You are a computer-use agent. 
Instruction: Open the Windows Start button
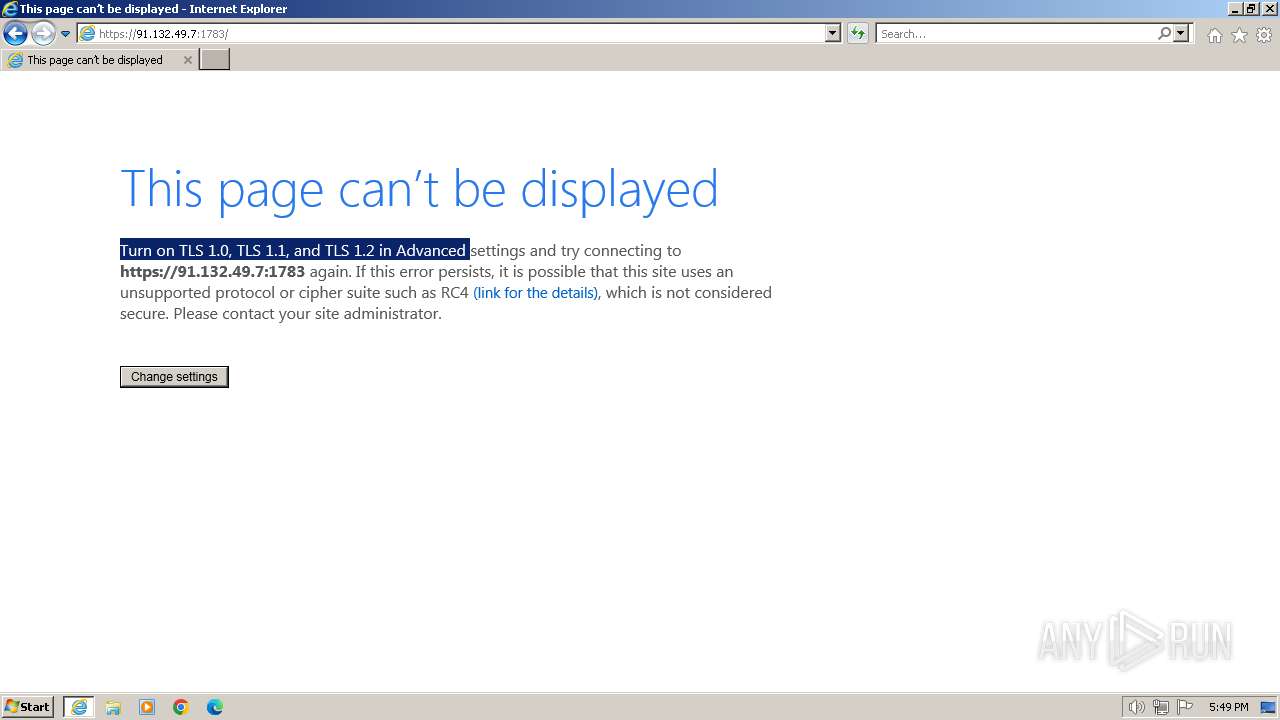point(28,707)
